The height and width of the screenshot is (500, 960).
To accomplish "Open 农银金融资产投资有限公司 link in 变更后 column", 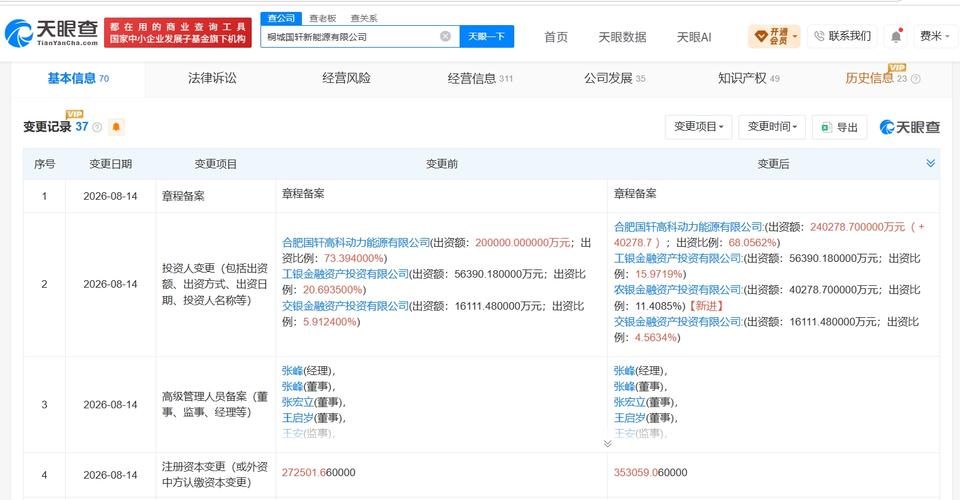I will pos(678,289).
